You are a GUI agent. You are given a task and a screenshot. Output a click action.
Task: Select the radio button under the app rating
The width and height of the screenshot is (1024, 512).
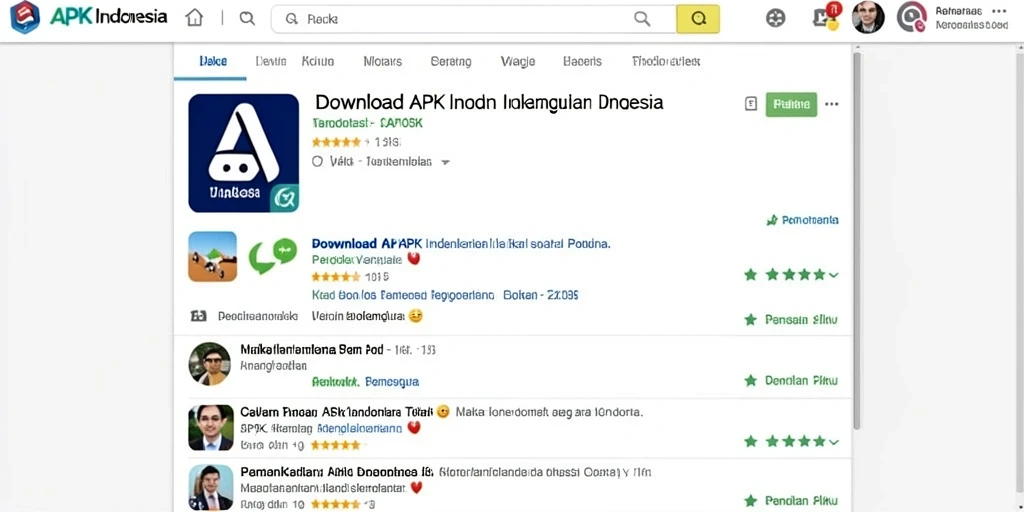click(x=317, y=161)
